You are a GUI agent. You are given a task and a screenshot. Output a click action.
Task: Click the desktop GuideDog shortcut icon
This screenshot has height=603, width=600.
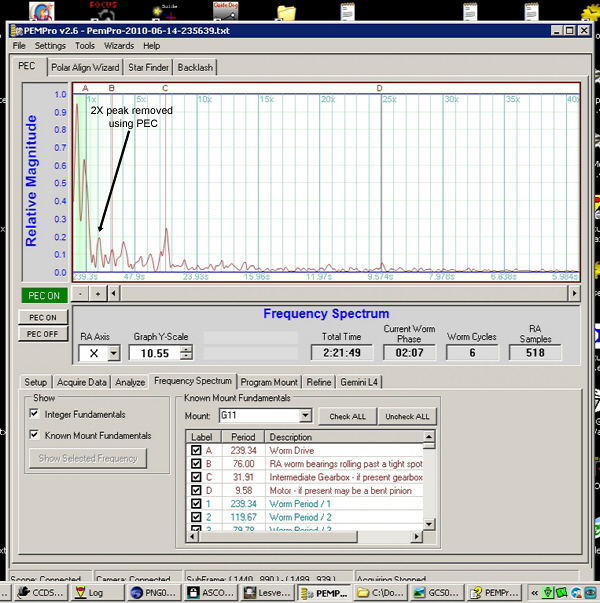click(x=226, y=11)
